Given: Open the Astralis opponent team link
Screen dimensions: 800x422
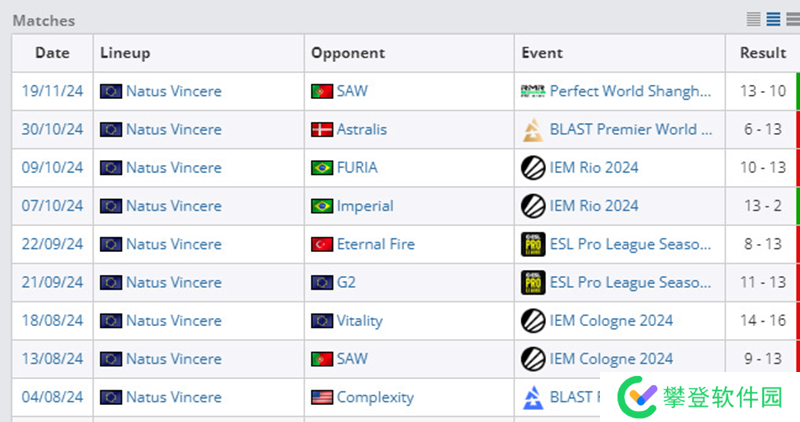Looking at the screenshot, I should (x=361, y=129).
